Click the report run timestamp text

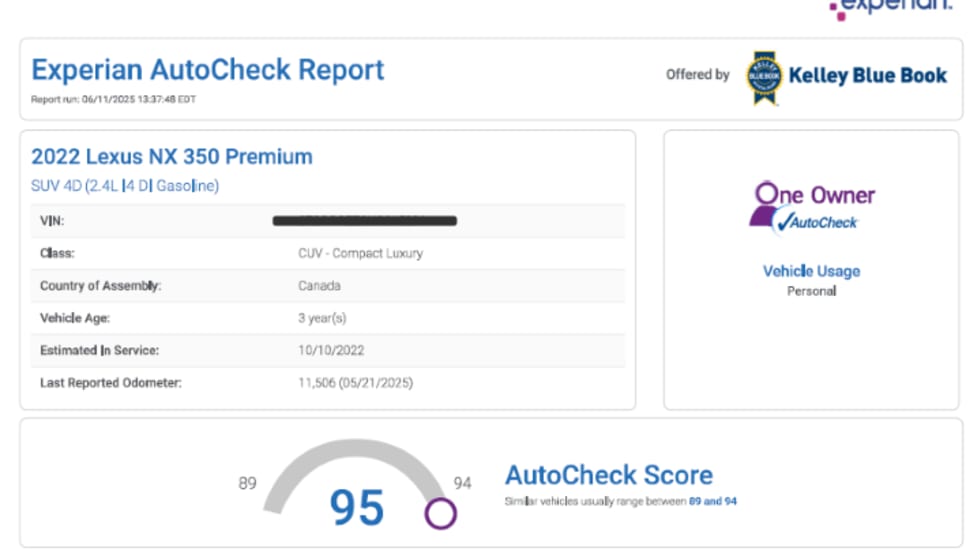(x=113, y=99)
